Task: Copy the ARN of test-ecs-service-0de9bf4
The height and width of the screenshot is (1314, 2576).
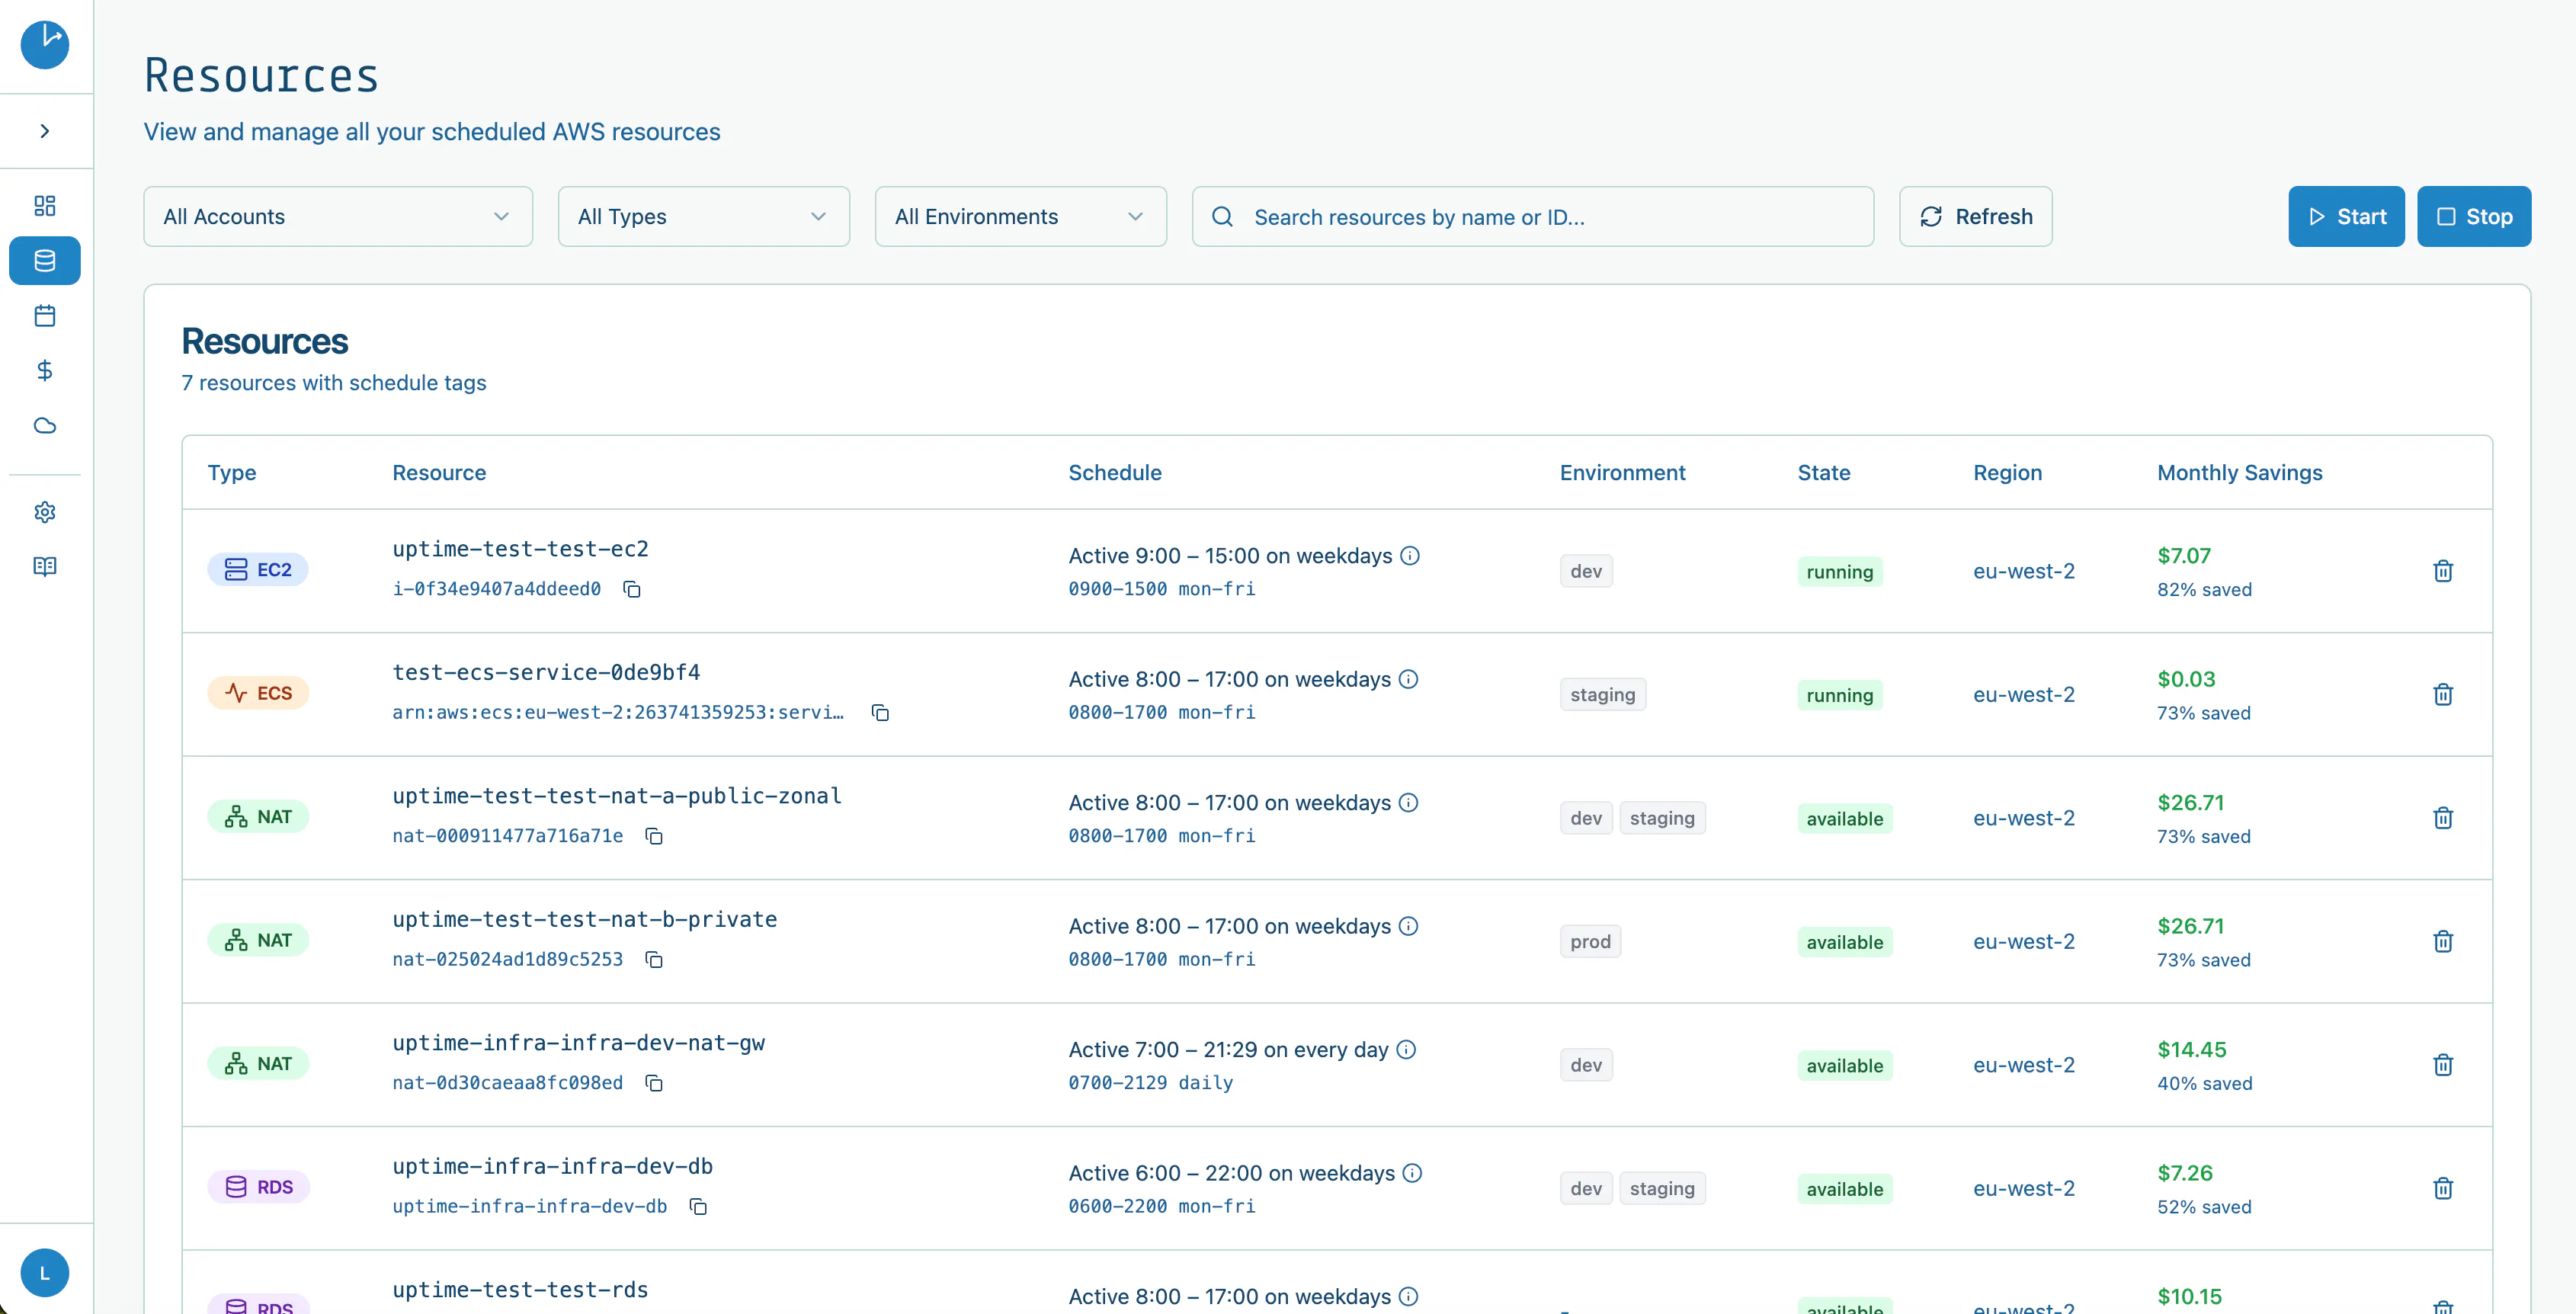Action: [x=880, y=712]
